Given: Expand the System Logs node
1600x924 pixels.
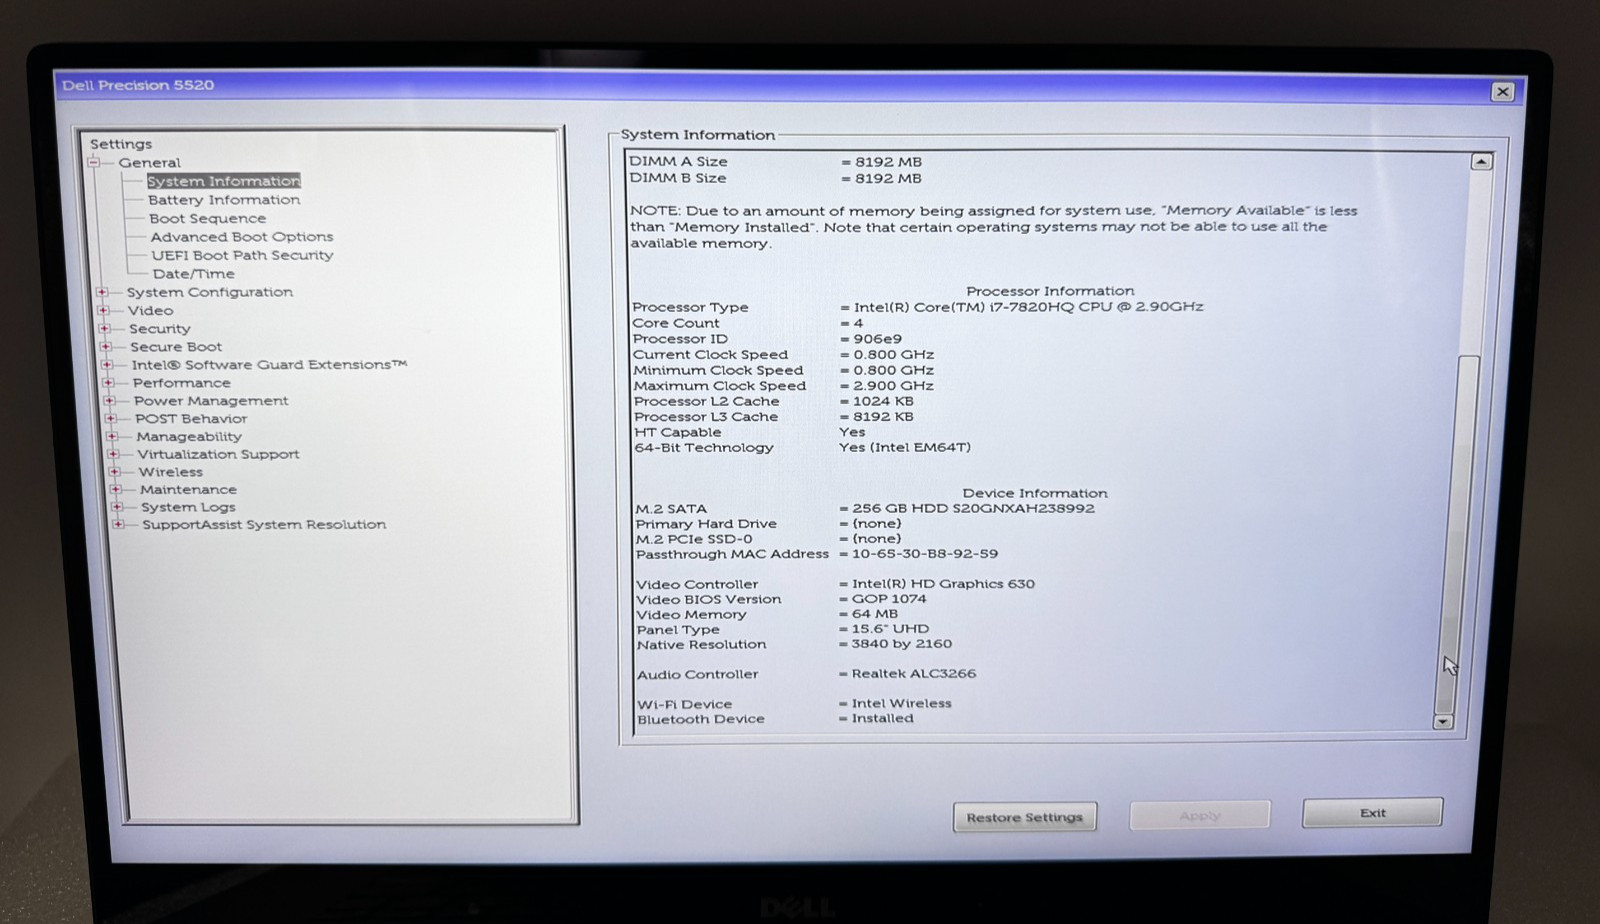Looking at the screenshot, I should coord(117,507).
